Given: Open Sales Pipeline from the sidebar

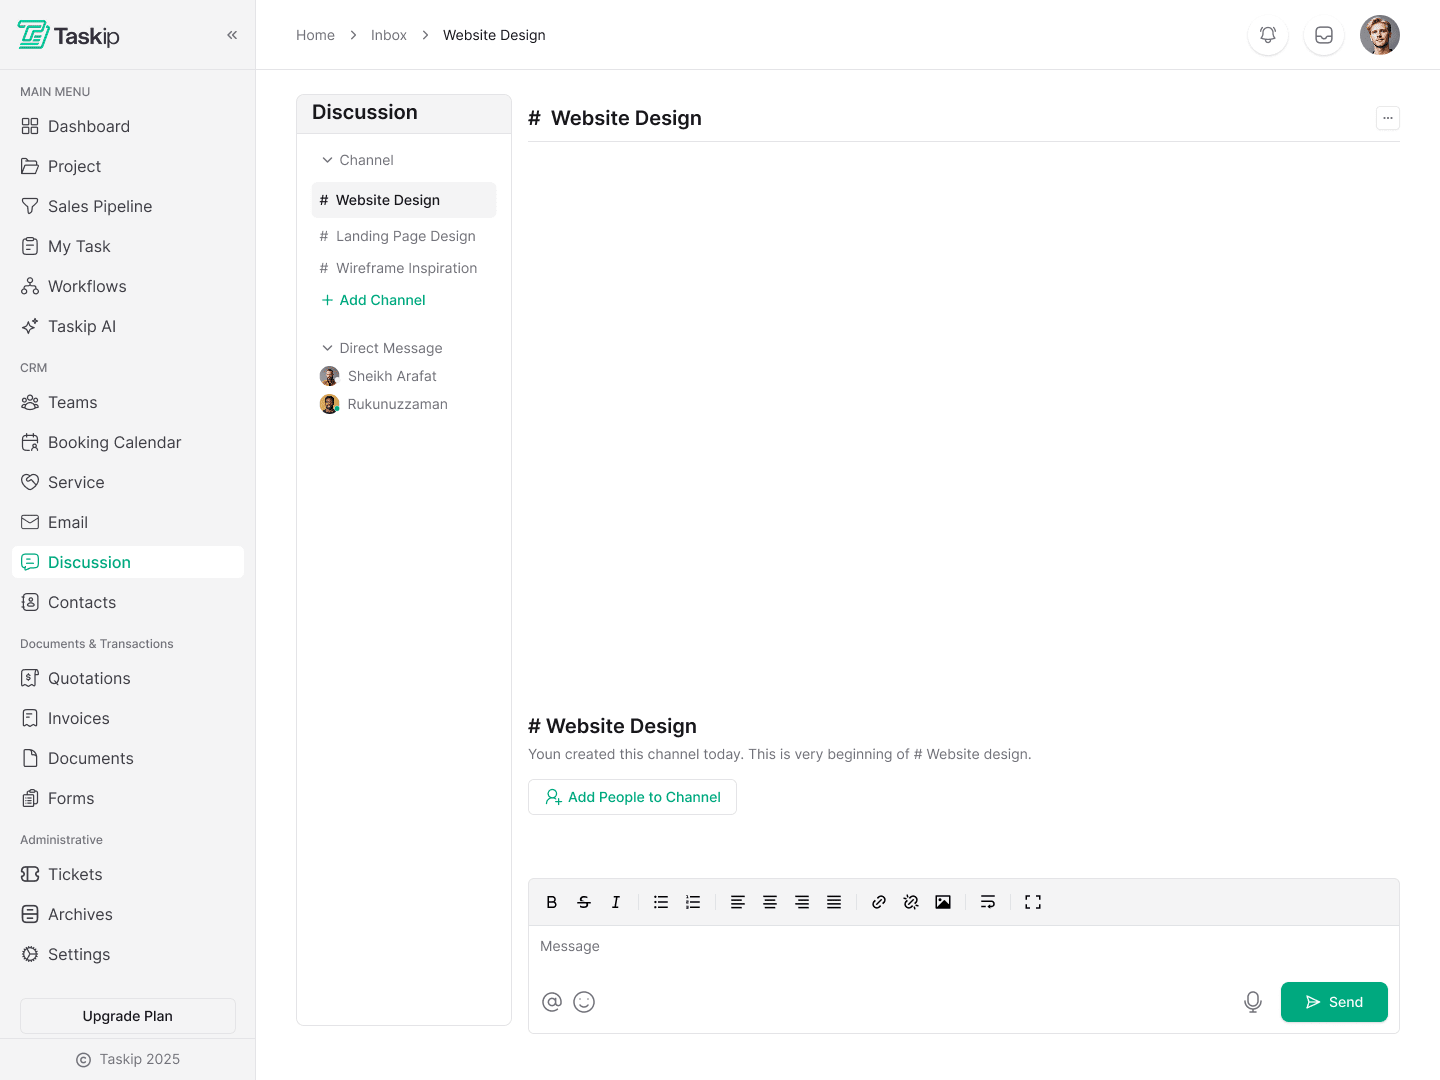Looking at the screenshot, I should (100, 206).
